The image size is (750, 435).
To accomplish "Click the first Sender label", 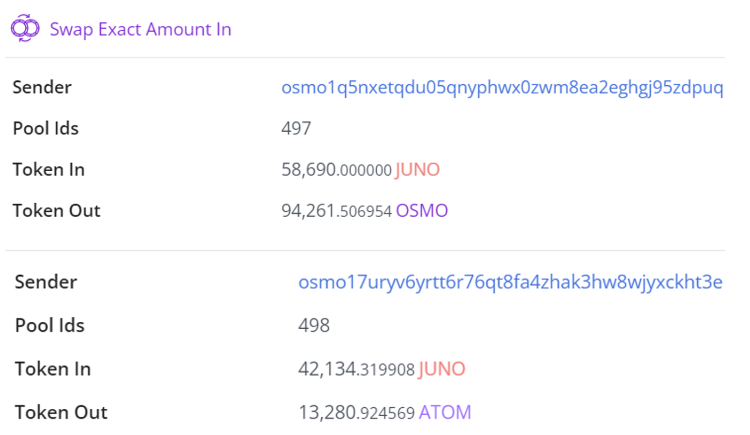I will [x=42, y=87].
